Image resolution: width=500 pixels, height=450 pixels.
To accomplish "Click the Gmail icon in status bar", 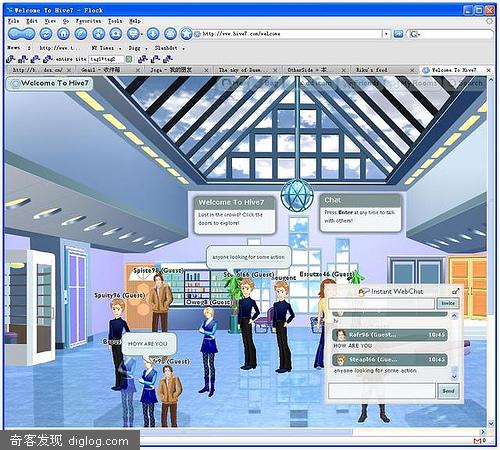I will pos(477,441).
